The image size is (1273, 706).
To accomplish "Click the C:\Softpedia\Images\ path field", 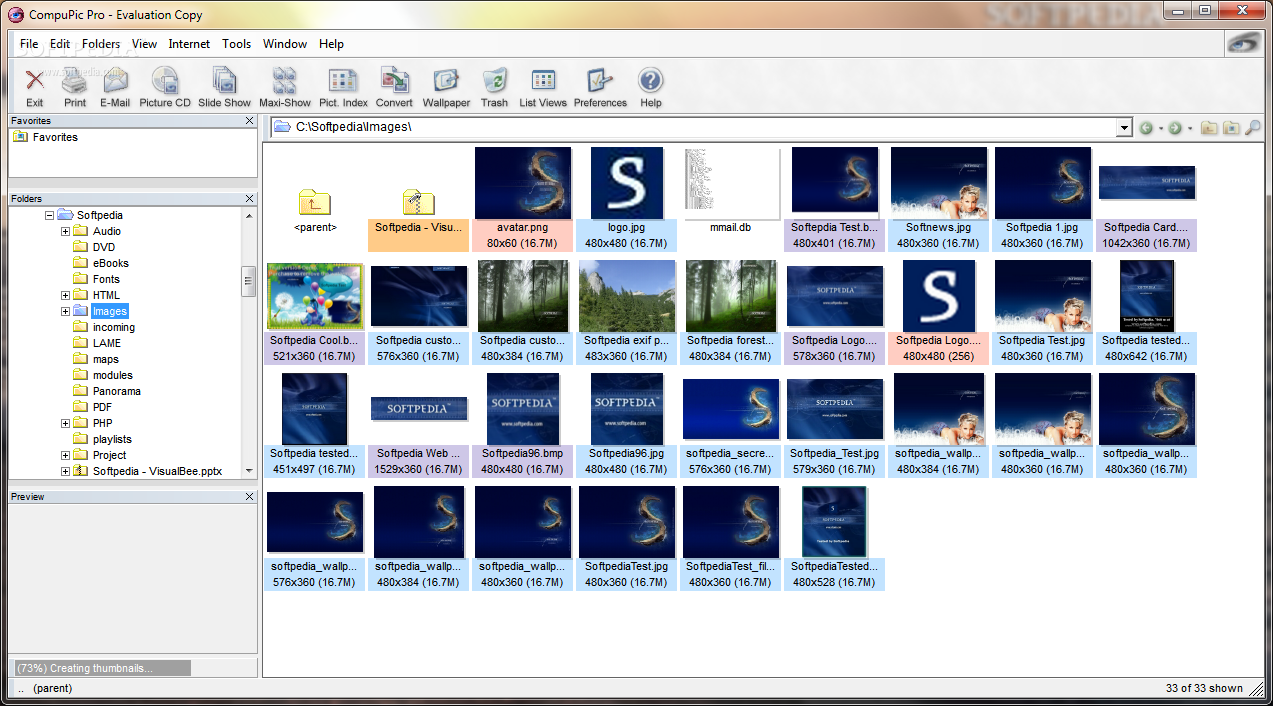I will click(x=693, y=128).
